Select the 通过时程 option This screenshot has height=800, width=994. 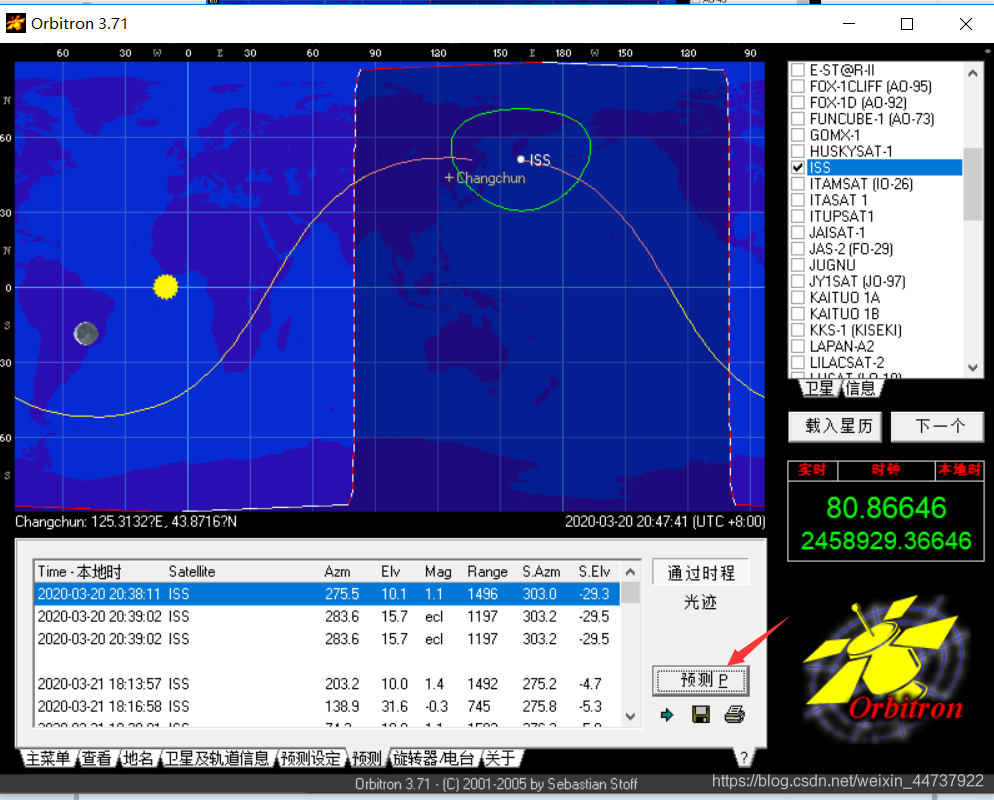tap(700, 573)
